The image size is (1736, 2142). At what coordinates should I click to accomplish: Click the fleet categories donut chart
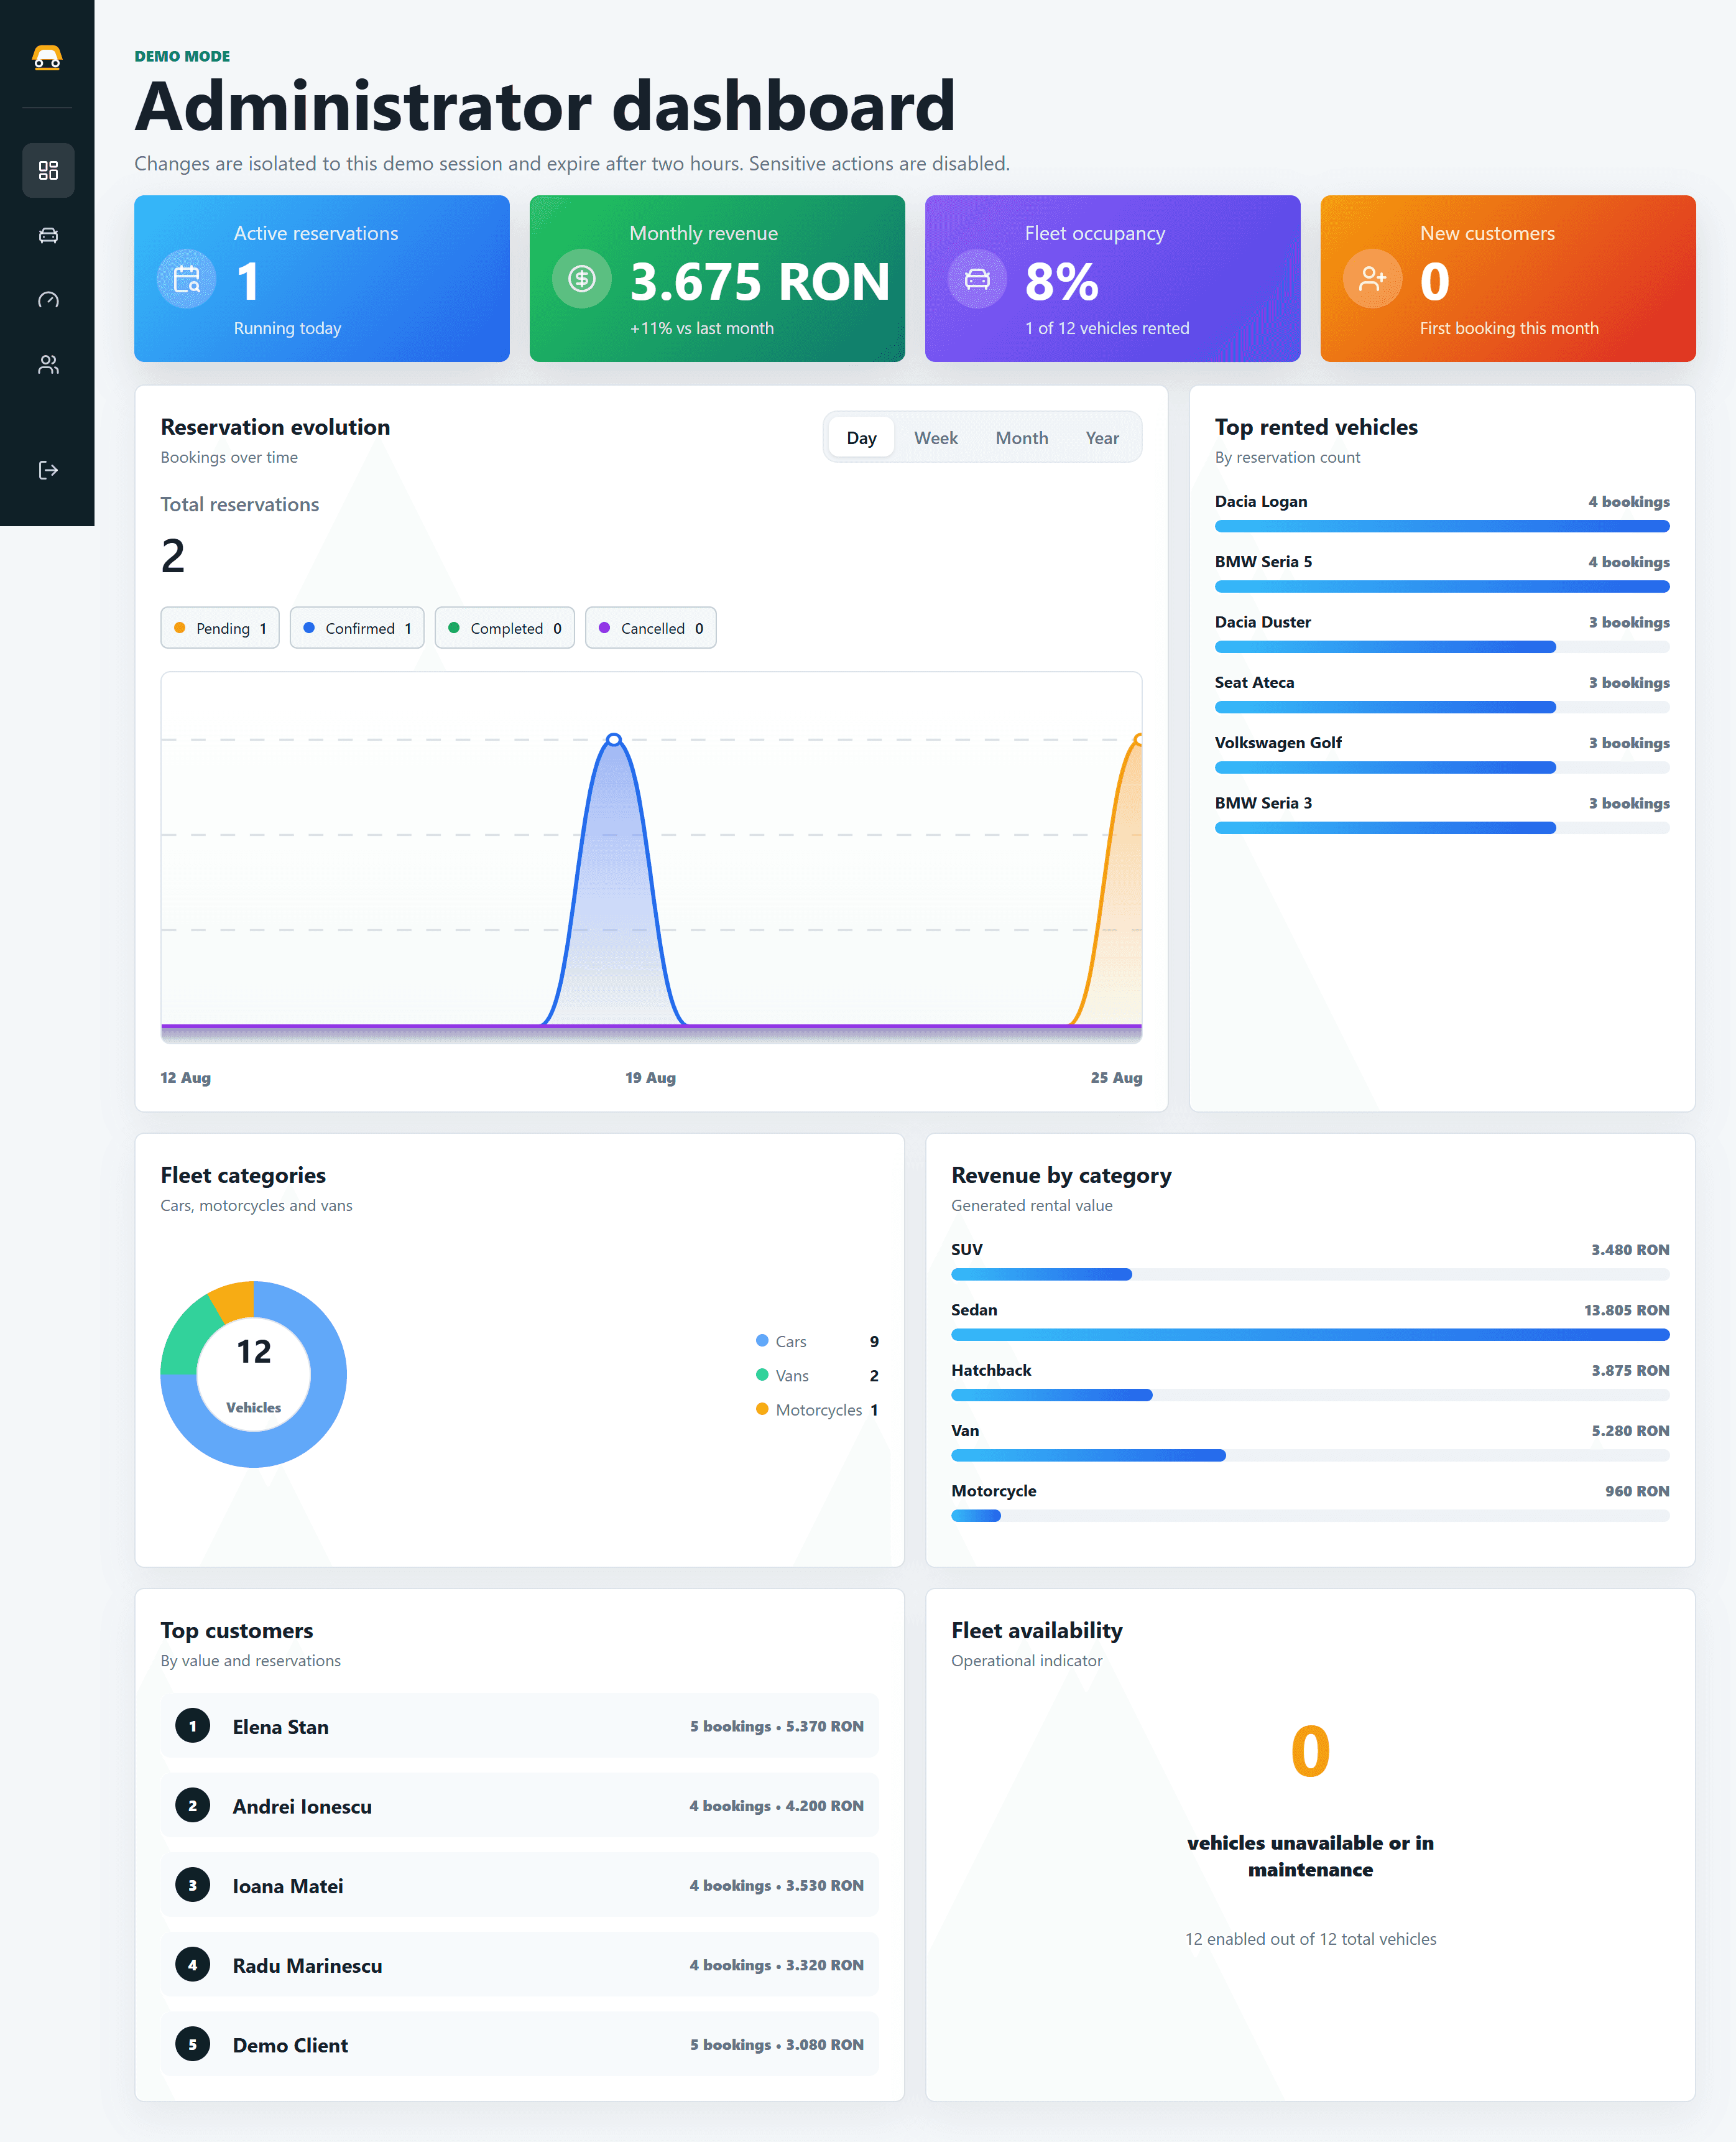pos(254,1374)
